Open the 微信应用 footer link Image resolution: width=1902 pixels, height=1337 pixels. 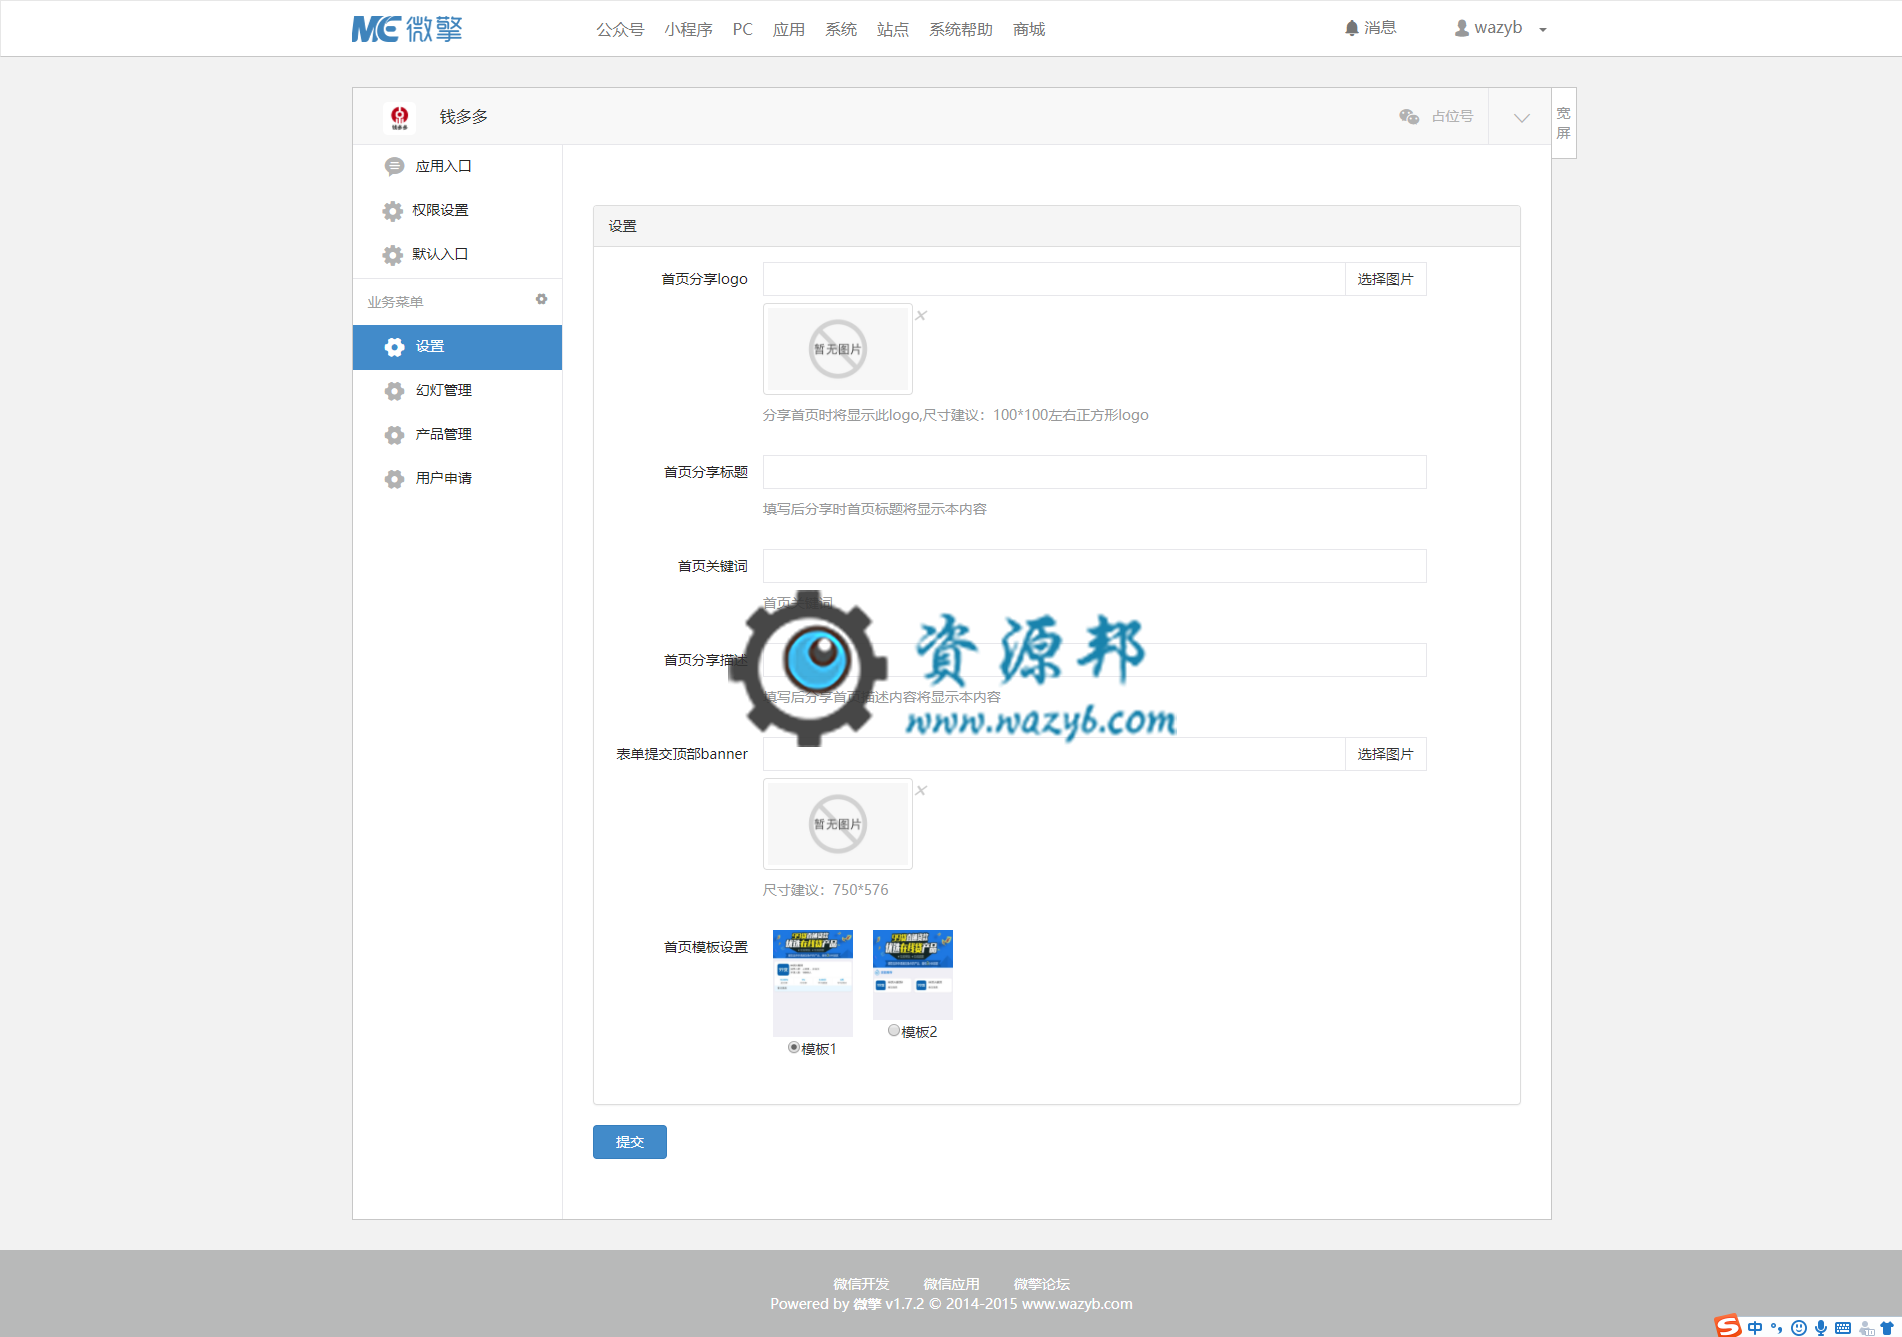[951, 1284]
